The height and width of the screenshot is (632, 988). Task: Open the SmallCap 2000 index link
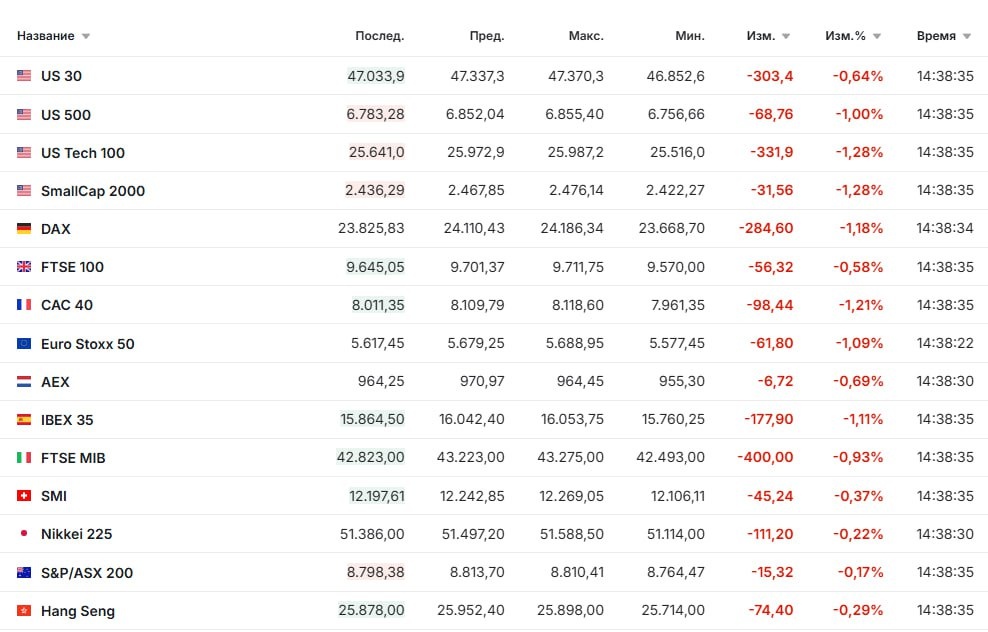click(93, 191)
